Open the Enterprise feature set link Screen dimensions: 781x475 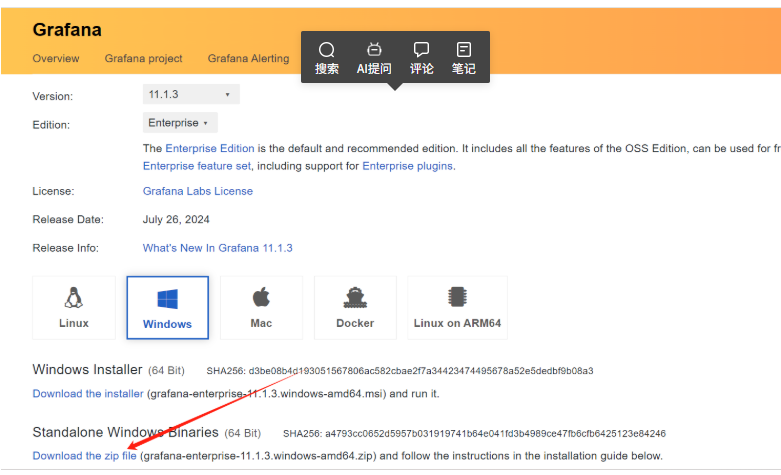[x=197, y=166]
